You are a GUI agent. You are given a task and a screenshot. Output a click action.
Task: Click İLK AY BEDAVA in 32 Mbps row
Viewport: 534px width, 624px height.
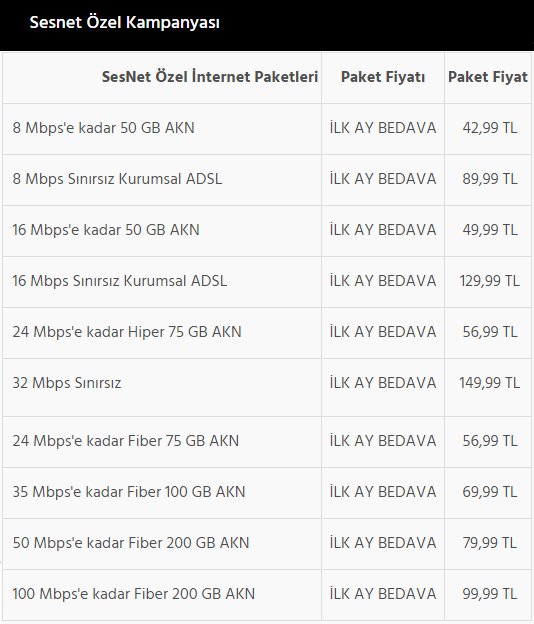click(383, 383)
